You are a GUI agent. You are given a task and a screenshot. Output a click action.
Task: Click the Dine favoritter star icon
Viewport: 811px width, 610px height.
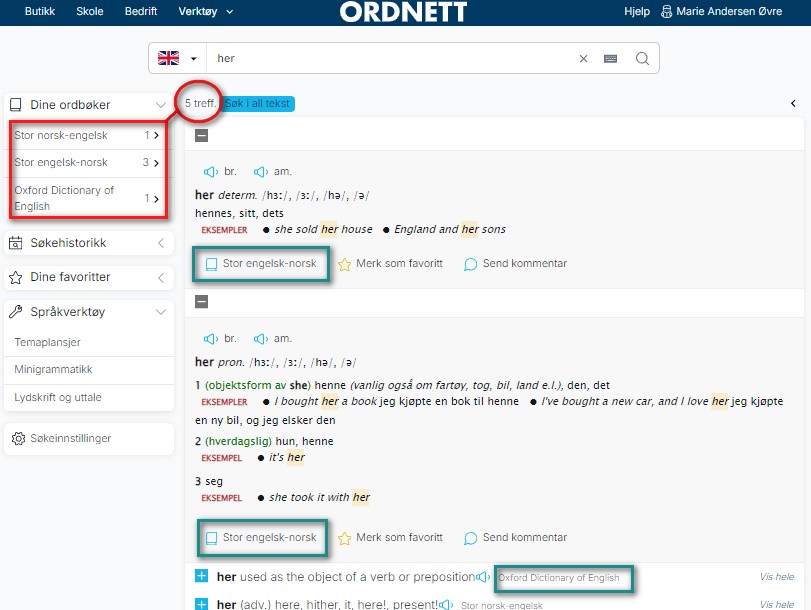16,278
